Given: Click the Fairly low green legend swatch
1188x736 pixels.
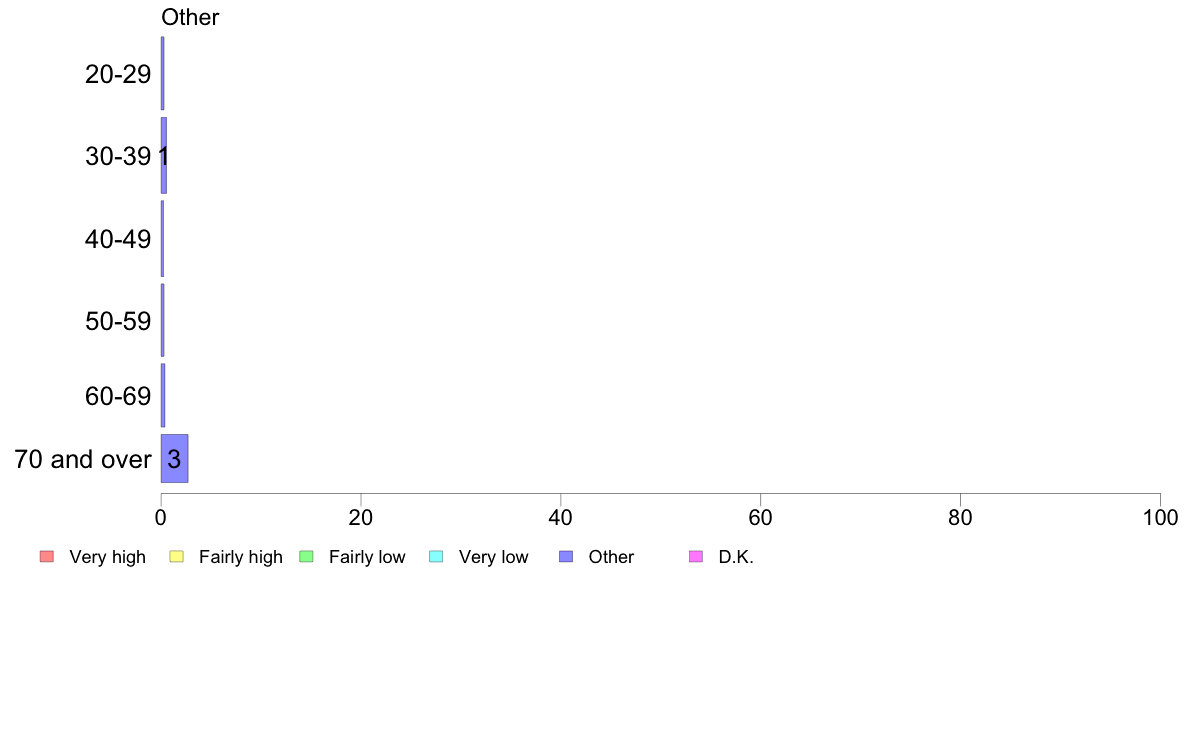Looking at the screenshot, I should click(x=306, y=556).
